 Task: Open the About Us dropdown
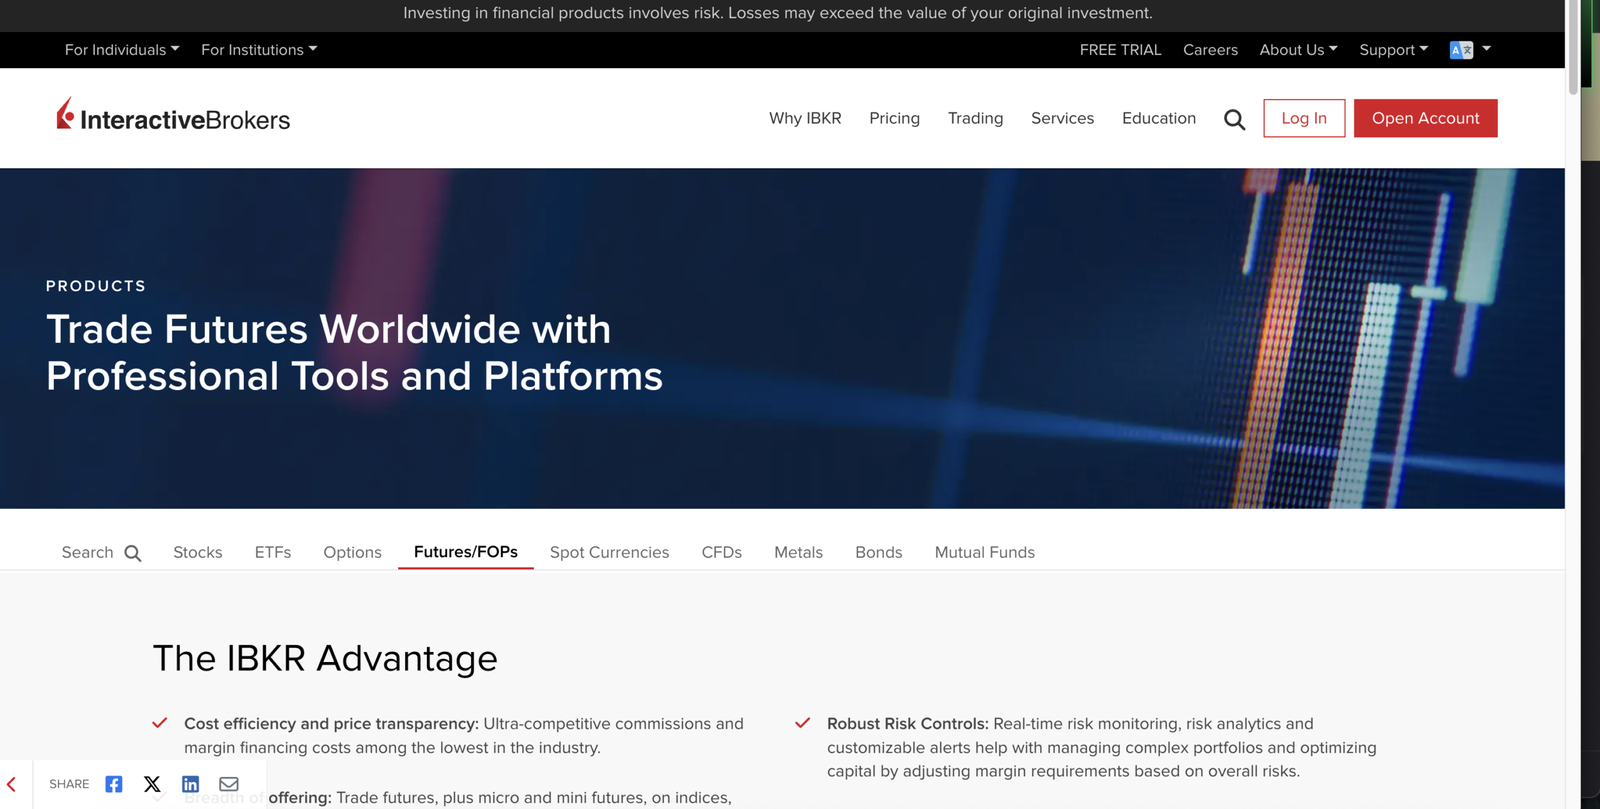(1298, 50)
